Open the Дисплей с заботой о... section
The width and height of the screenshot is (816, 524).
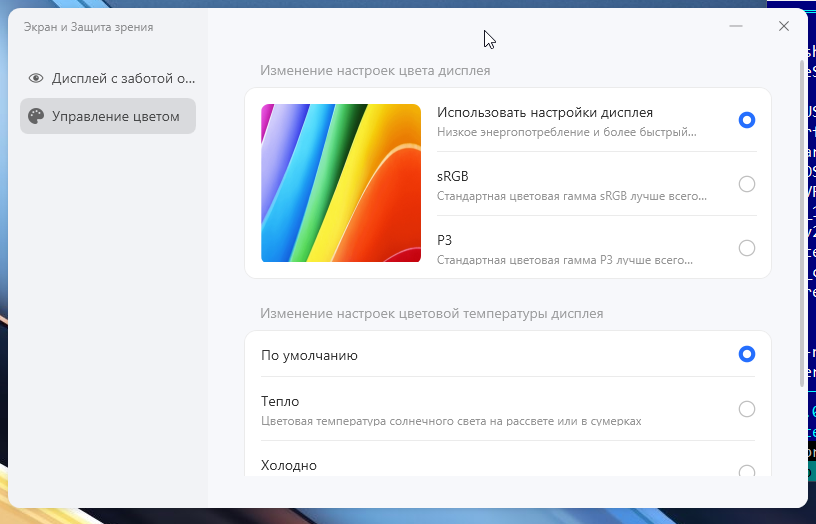(x=108, y=79)
